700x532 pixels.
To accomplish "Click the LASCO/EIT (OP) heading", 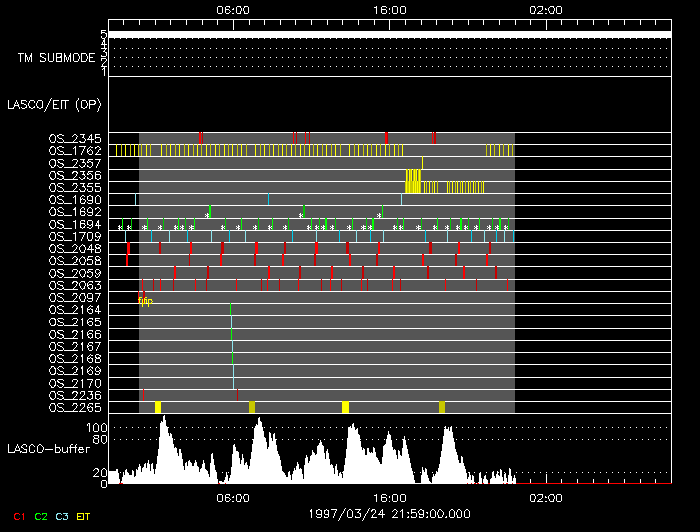I will click(x=53, y=104).
